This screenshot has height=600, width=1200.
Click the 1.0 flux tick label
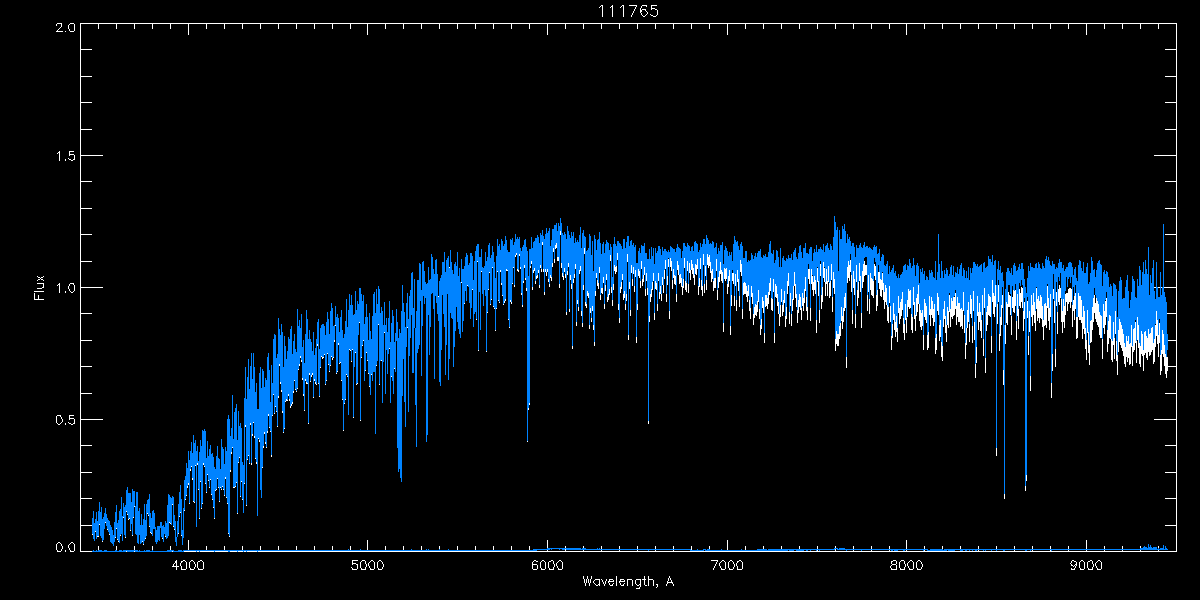pos(65,288)
